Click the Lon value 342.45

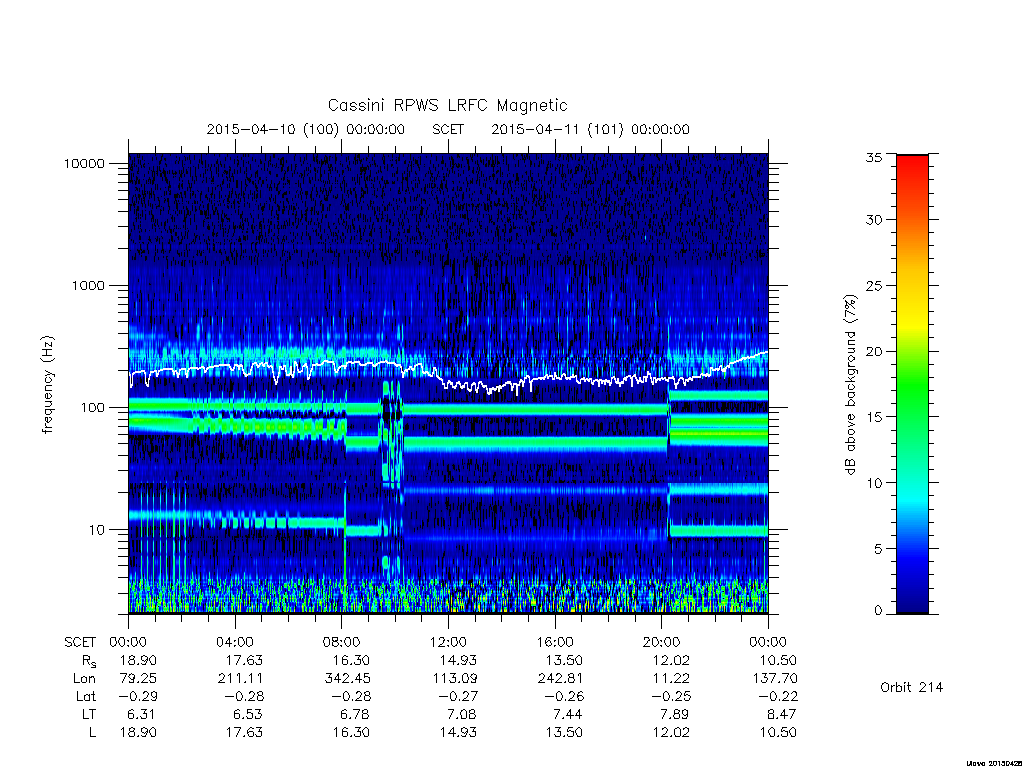coord(347,679)
